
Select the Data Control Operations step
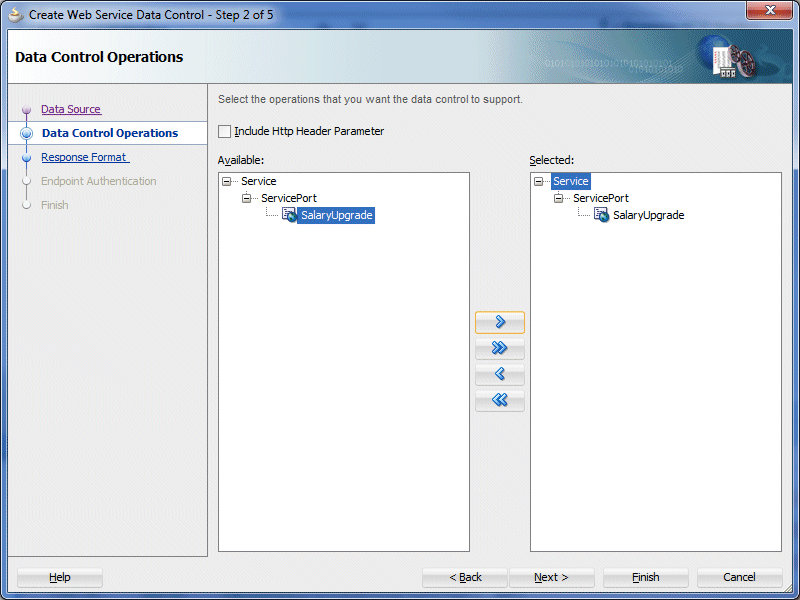click(x=110, y=133)
